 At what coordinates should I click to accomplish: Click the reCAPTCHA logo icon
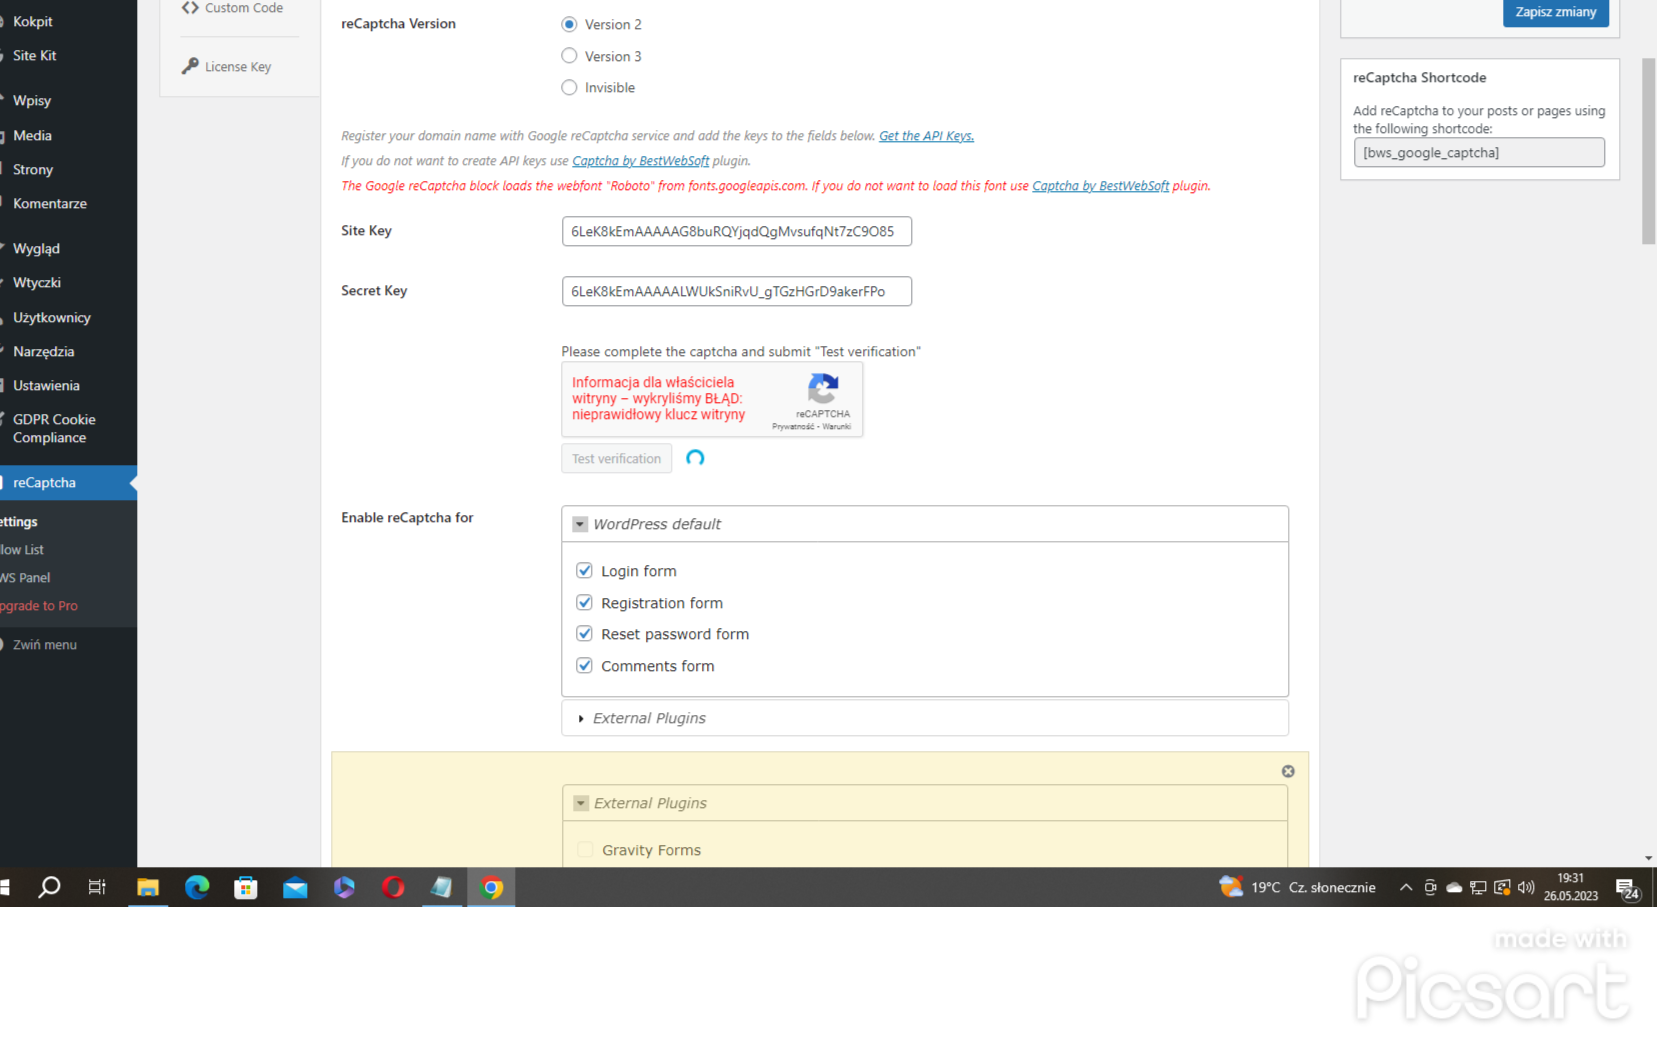click(822, 389)
